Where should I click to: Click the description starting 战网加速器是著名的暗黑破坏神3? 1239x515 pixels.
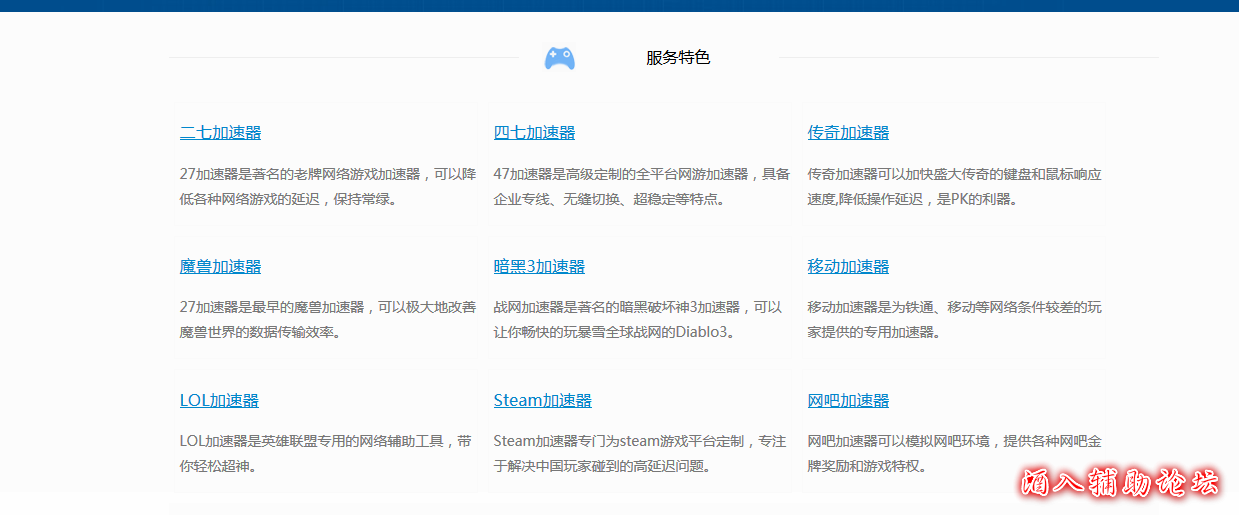(x=638, y=320)
